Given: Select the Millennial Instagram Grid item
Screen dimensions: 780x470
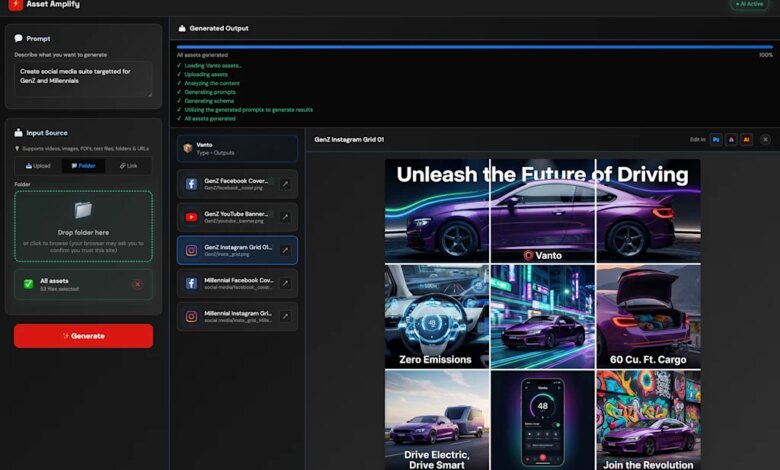Looking at the screenshot, I should 237,316.
